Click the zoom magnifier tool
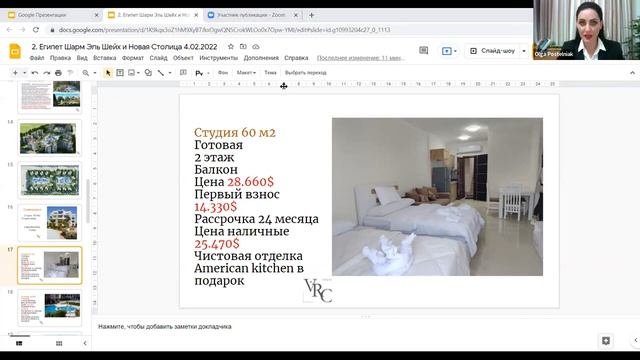Viewport: 640px width, 360px height. (x=85, y=73)
